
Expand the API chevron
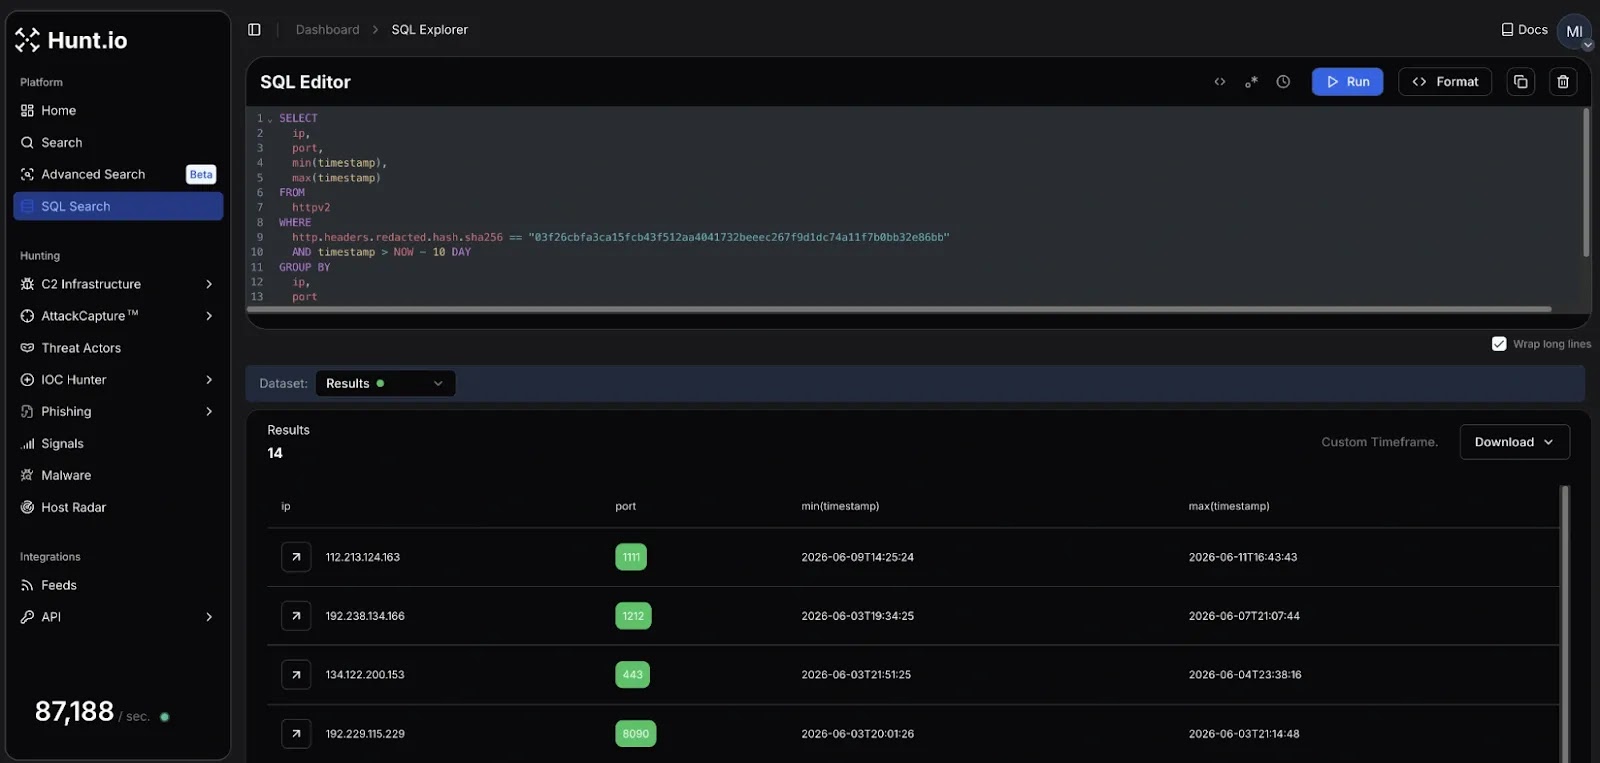(x=209, y=617)
